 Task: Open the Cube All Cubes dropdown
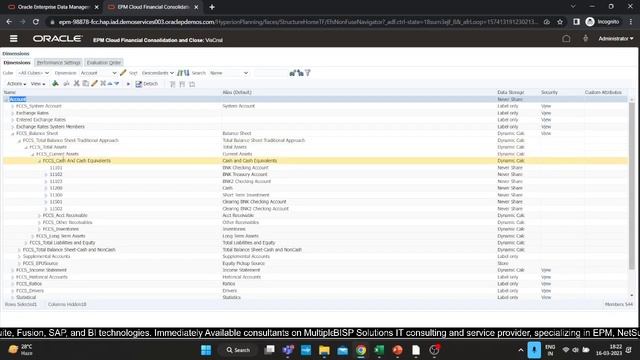point(33,73)
